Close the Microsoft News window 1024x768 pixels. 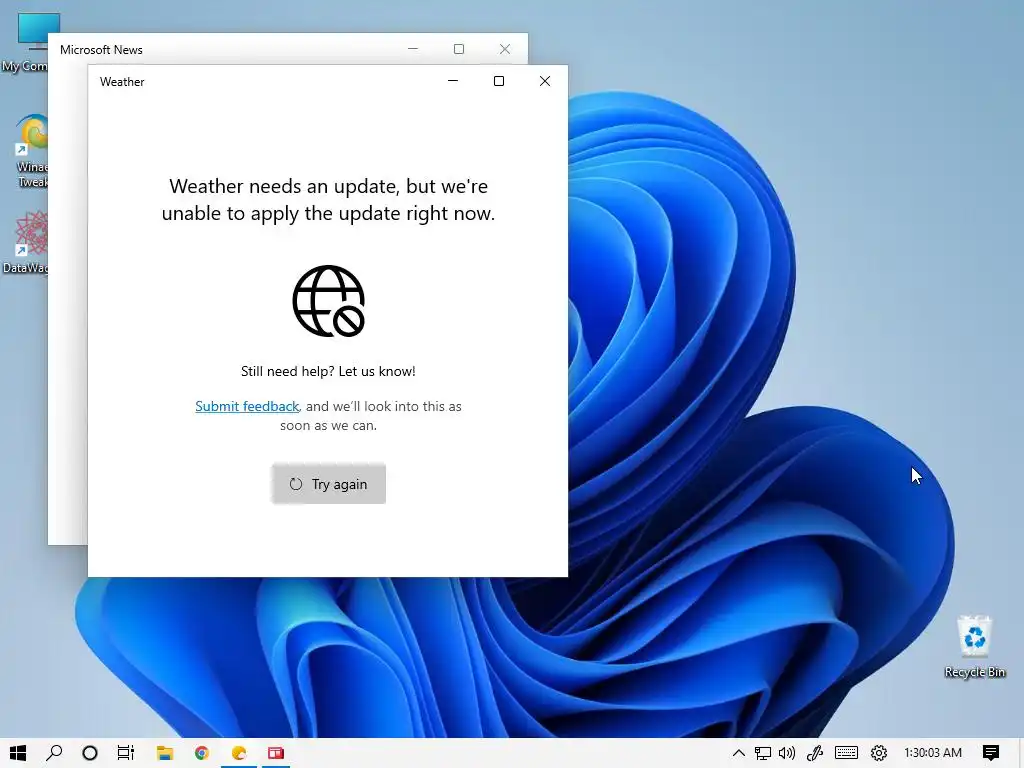[x=505, y=49]
